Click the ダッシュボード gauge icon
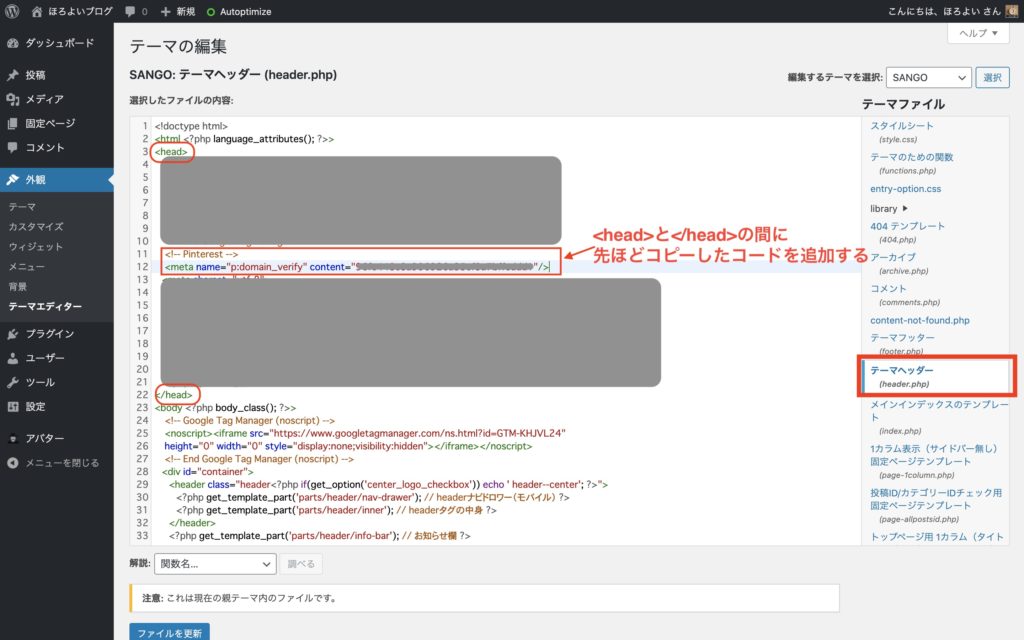This screenshot has height=640, width=1024. click(12, 43)
